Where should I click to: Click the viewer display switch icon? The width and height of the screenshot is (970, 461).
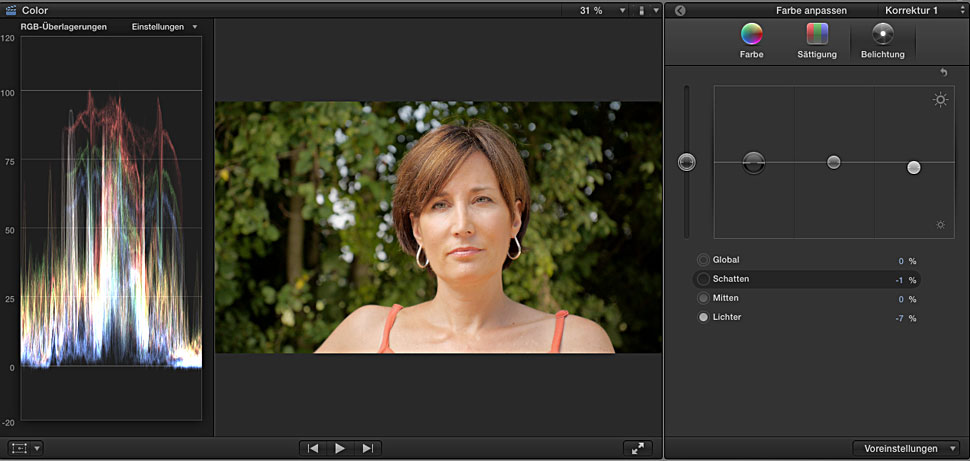(641, 11)
